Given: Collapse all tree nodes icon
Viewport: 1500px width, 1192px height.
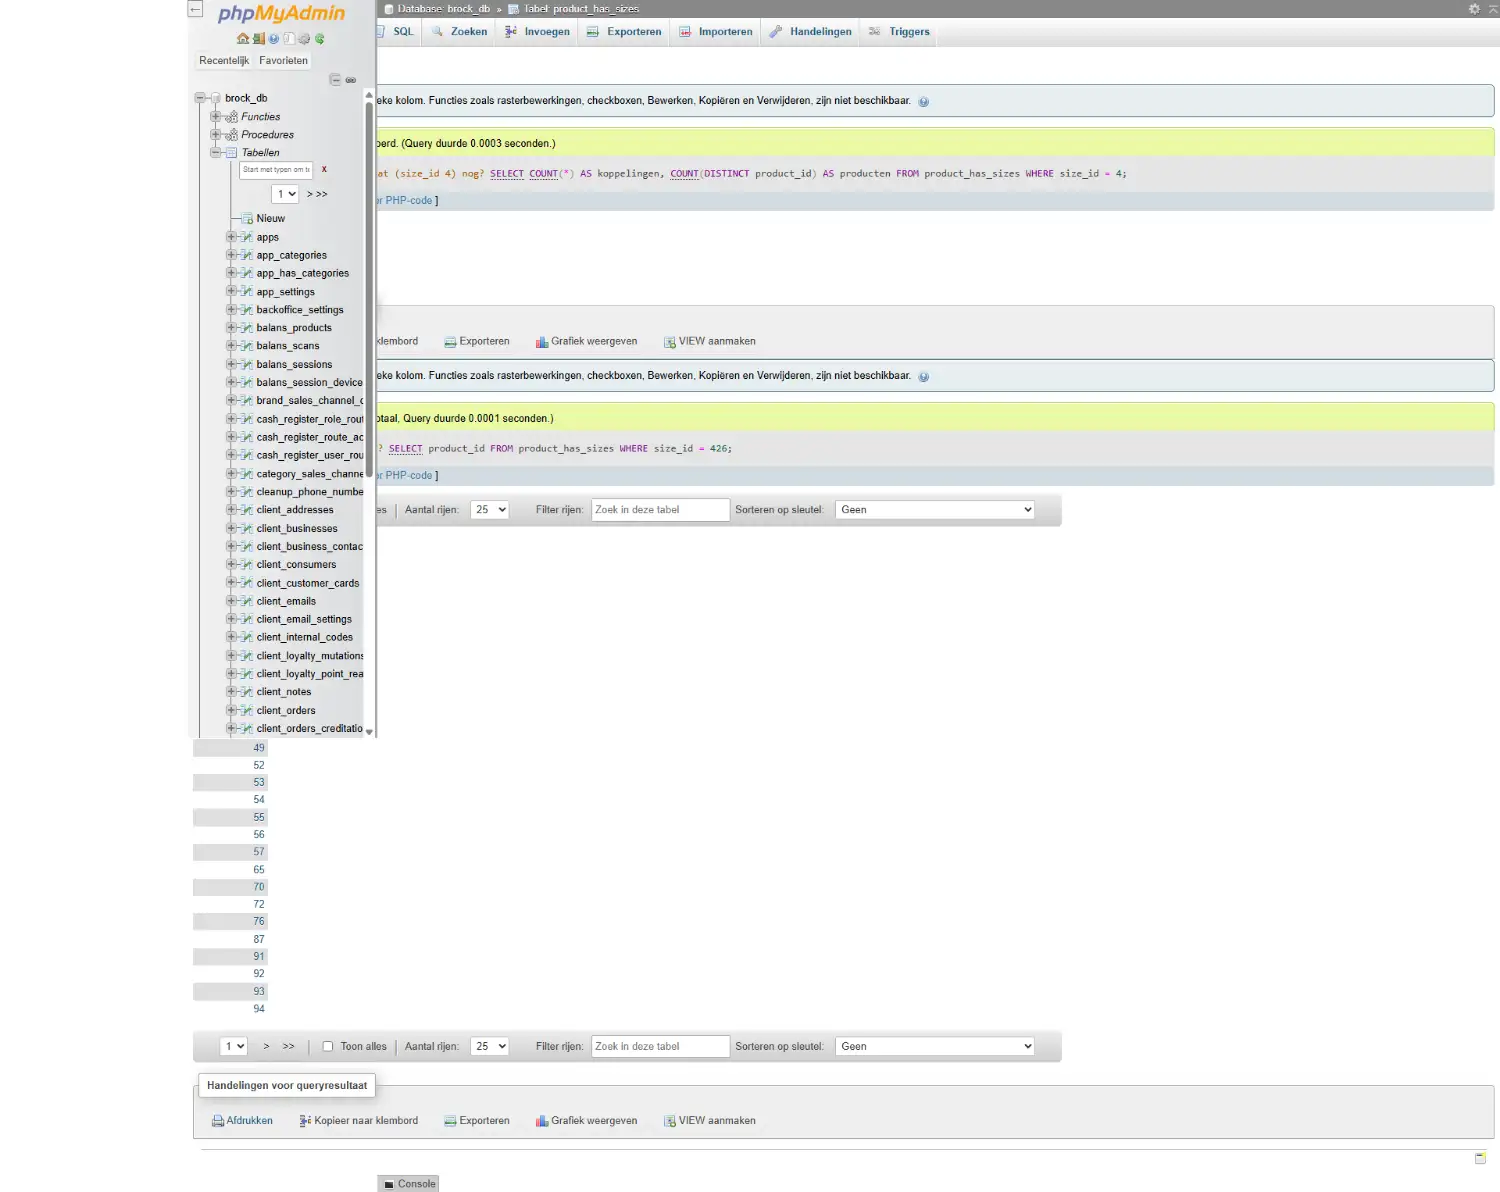Looking at the screenshot, I should [335, 80].
